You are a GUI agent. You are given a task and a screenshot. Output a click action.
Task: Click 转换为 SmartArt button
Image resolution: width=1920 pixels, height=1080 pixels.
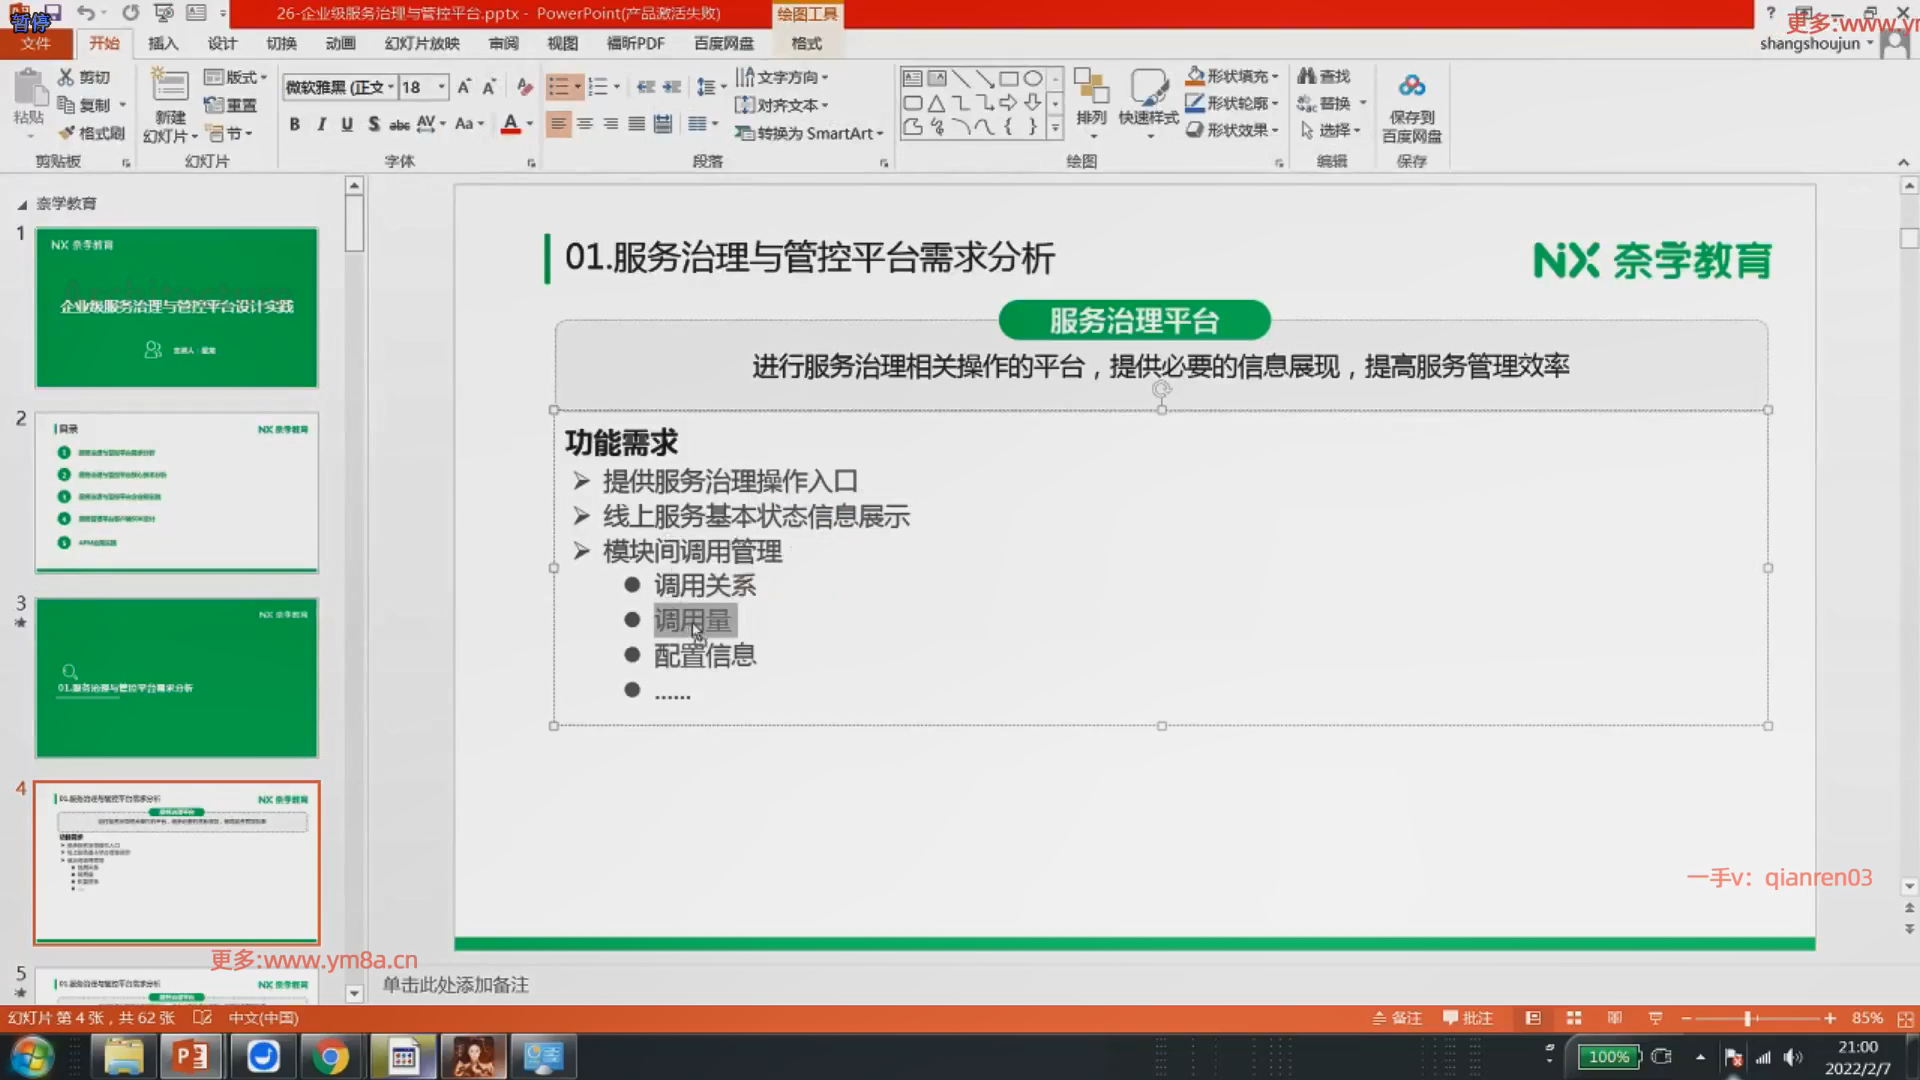pyautogui.click(x=810, y=133)
